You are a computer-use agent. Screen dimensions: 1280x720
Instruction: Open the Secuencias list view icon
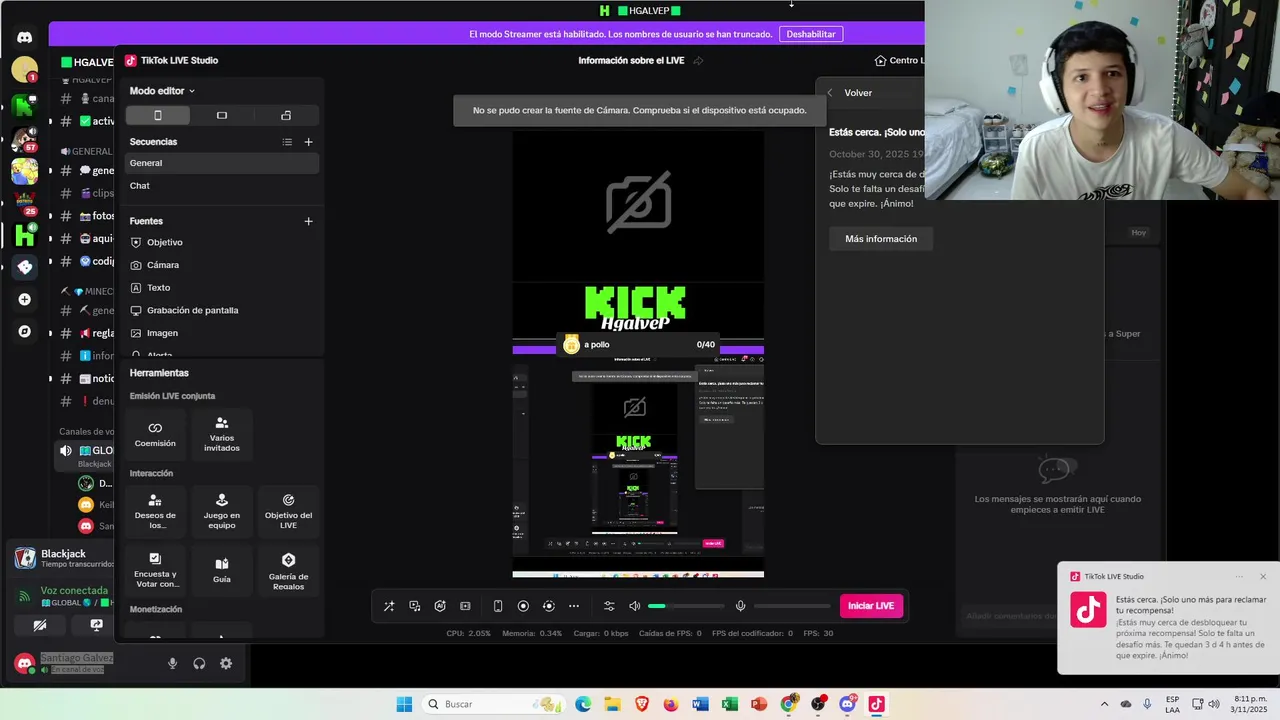(287, 142)
